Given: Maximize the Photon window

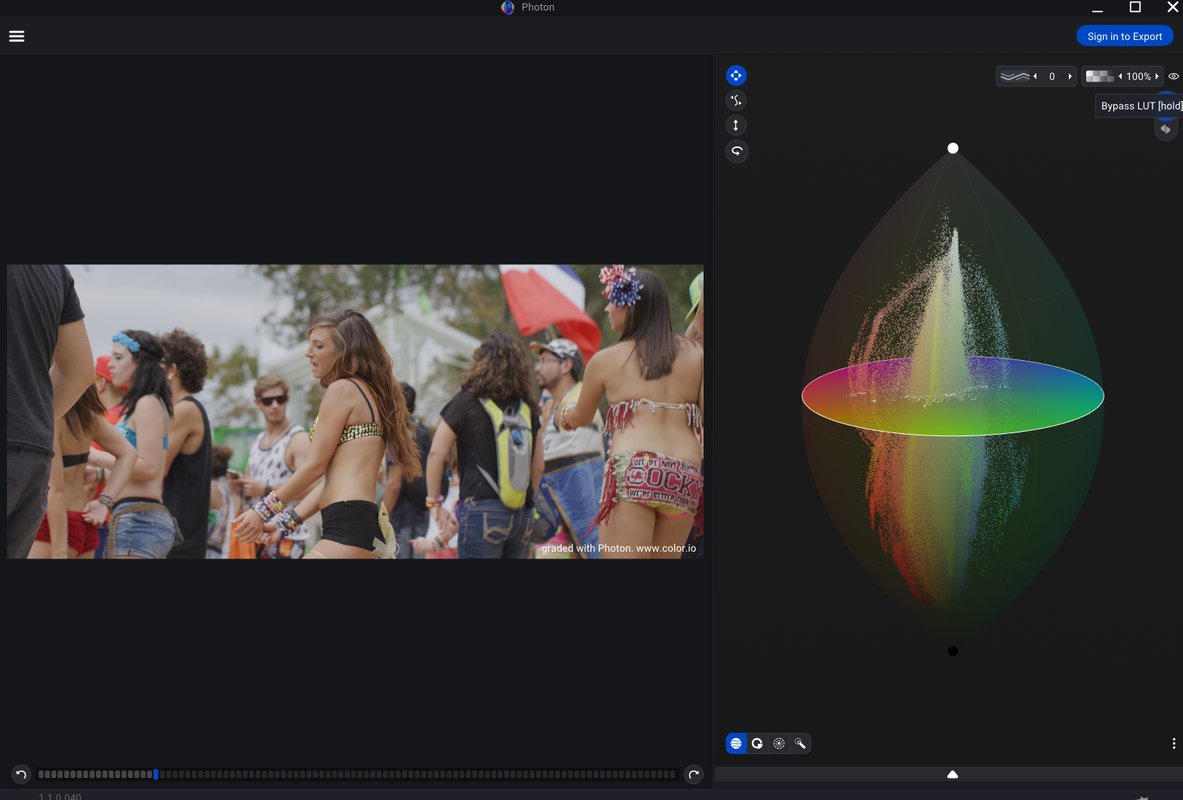Looking at the screenshot, I should [x=1135, y=7].
